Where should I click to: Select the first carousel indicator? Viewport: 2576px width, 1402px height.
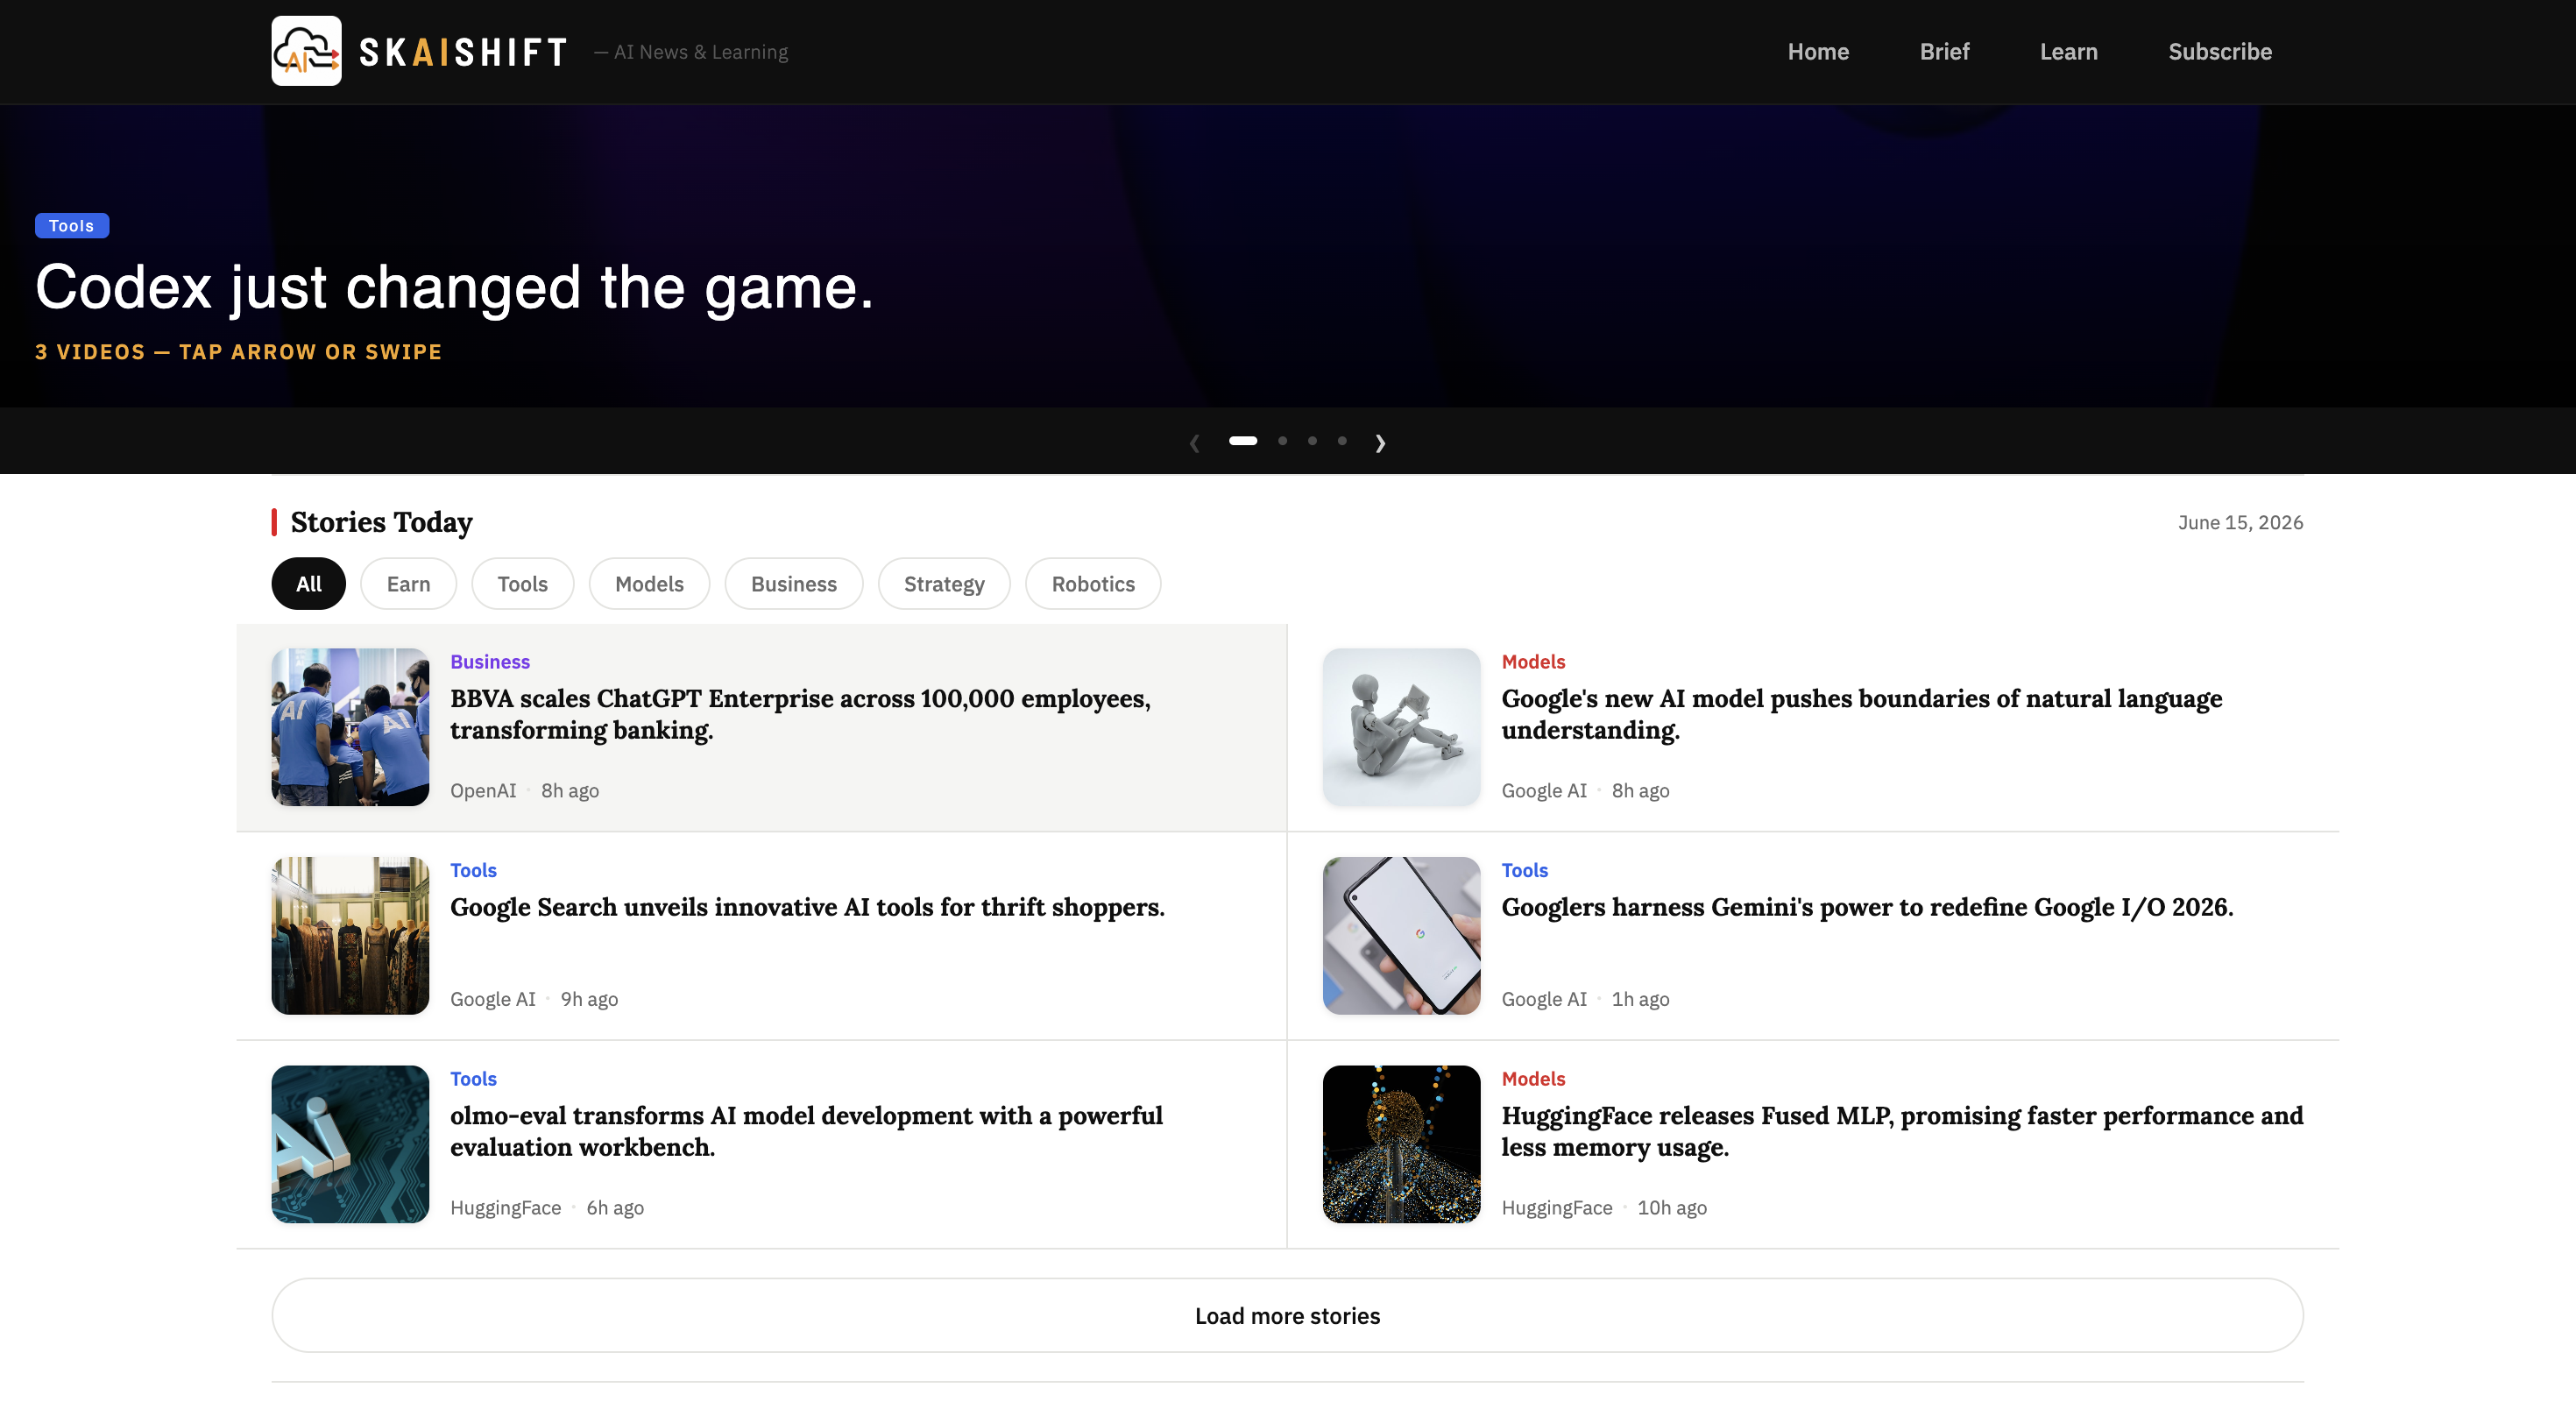1243,441
